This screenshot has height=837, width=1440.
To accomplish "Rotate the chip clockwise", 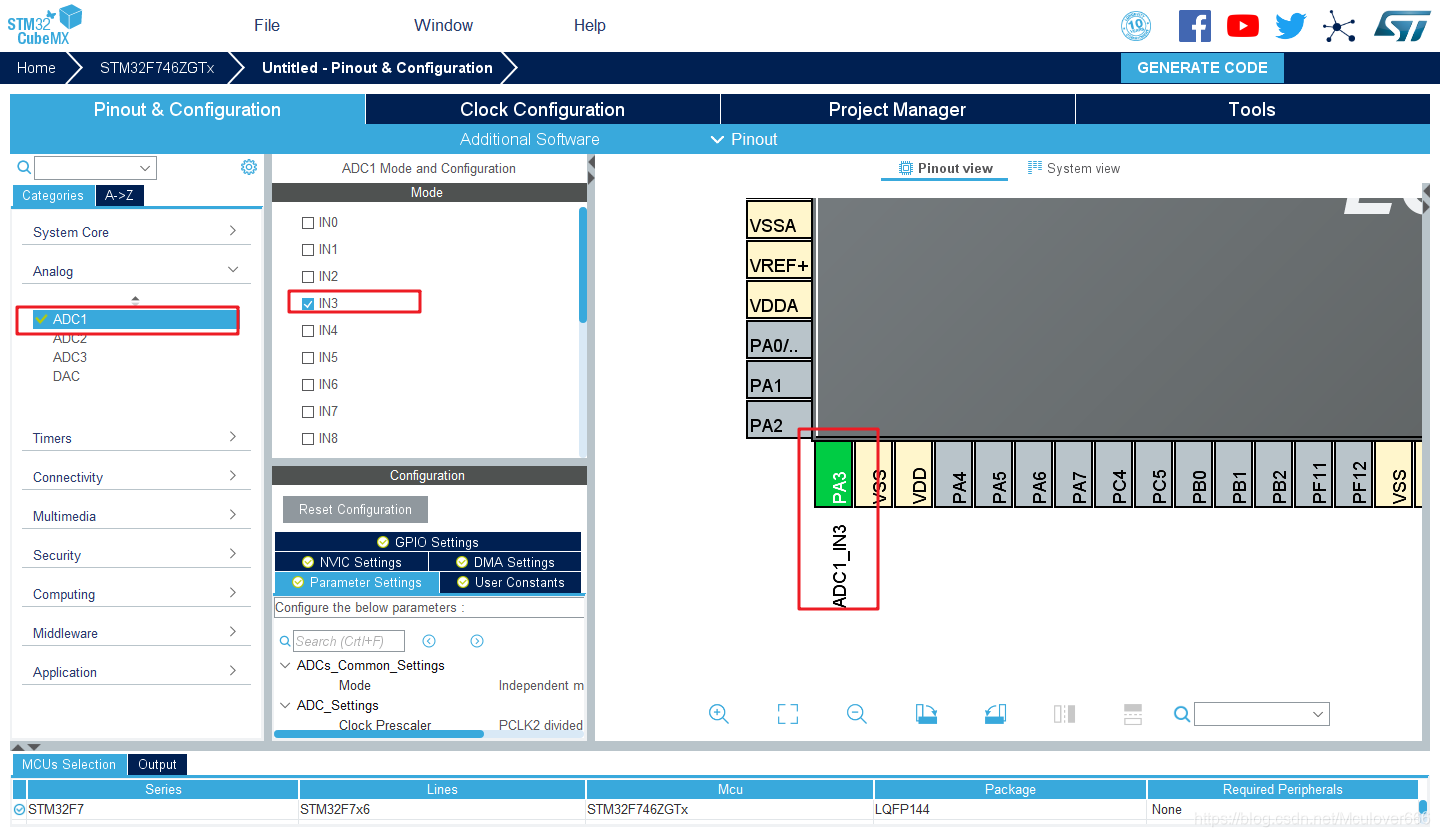I will pyautogui.click(x=926, y=714).
